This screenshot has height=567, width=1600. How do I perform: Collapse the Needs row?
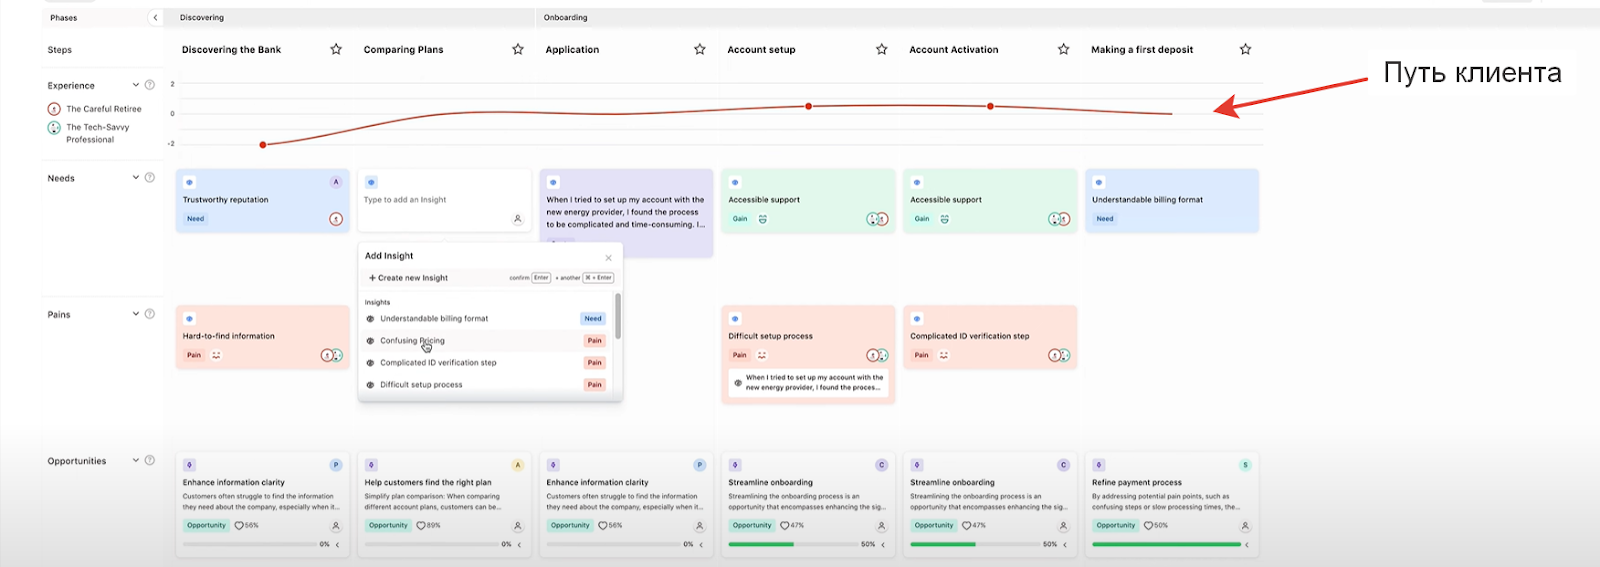(x=136, y=178)
